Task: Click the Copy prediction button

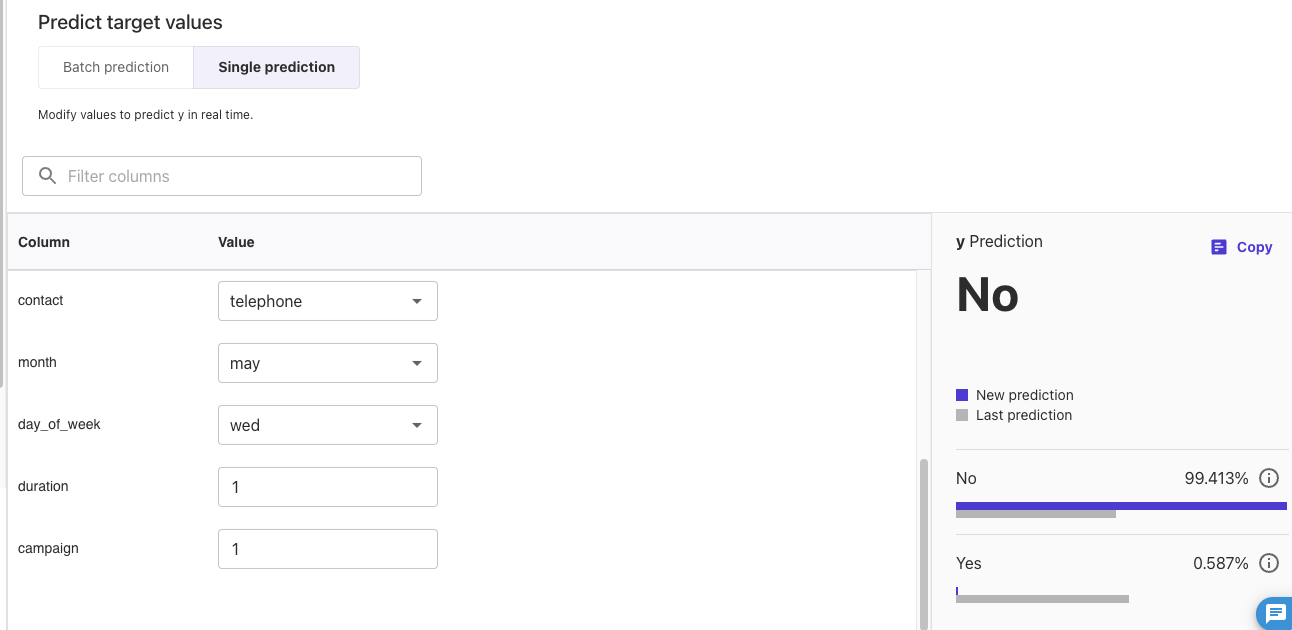Action: [x=1241, y=247]
